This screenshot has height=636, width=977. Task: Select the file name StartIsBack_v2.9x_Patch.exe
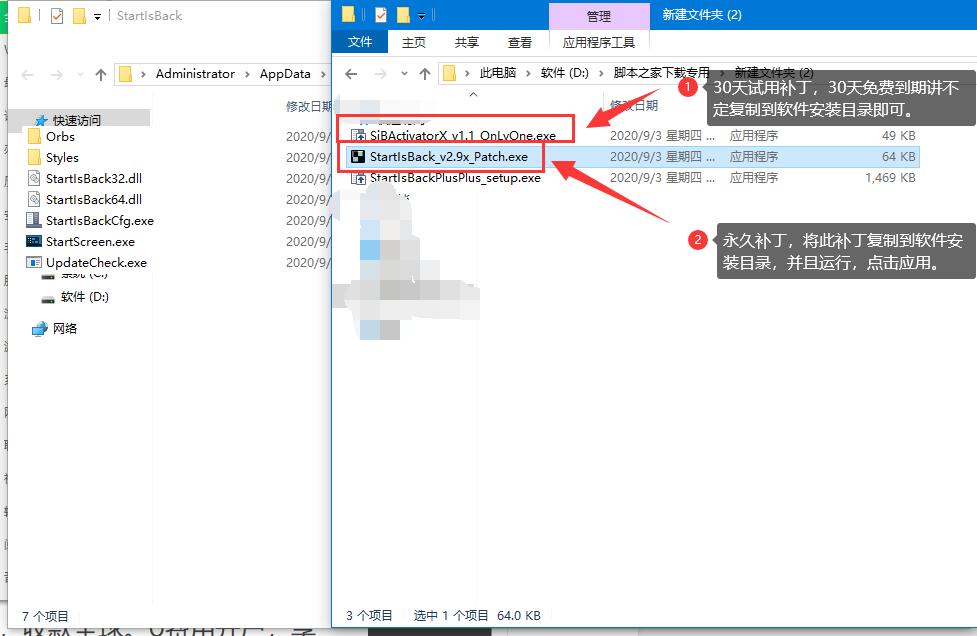click(x=449, y=156)
